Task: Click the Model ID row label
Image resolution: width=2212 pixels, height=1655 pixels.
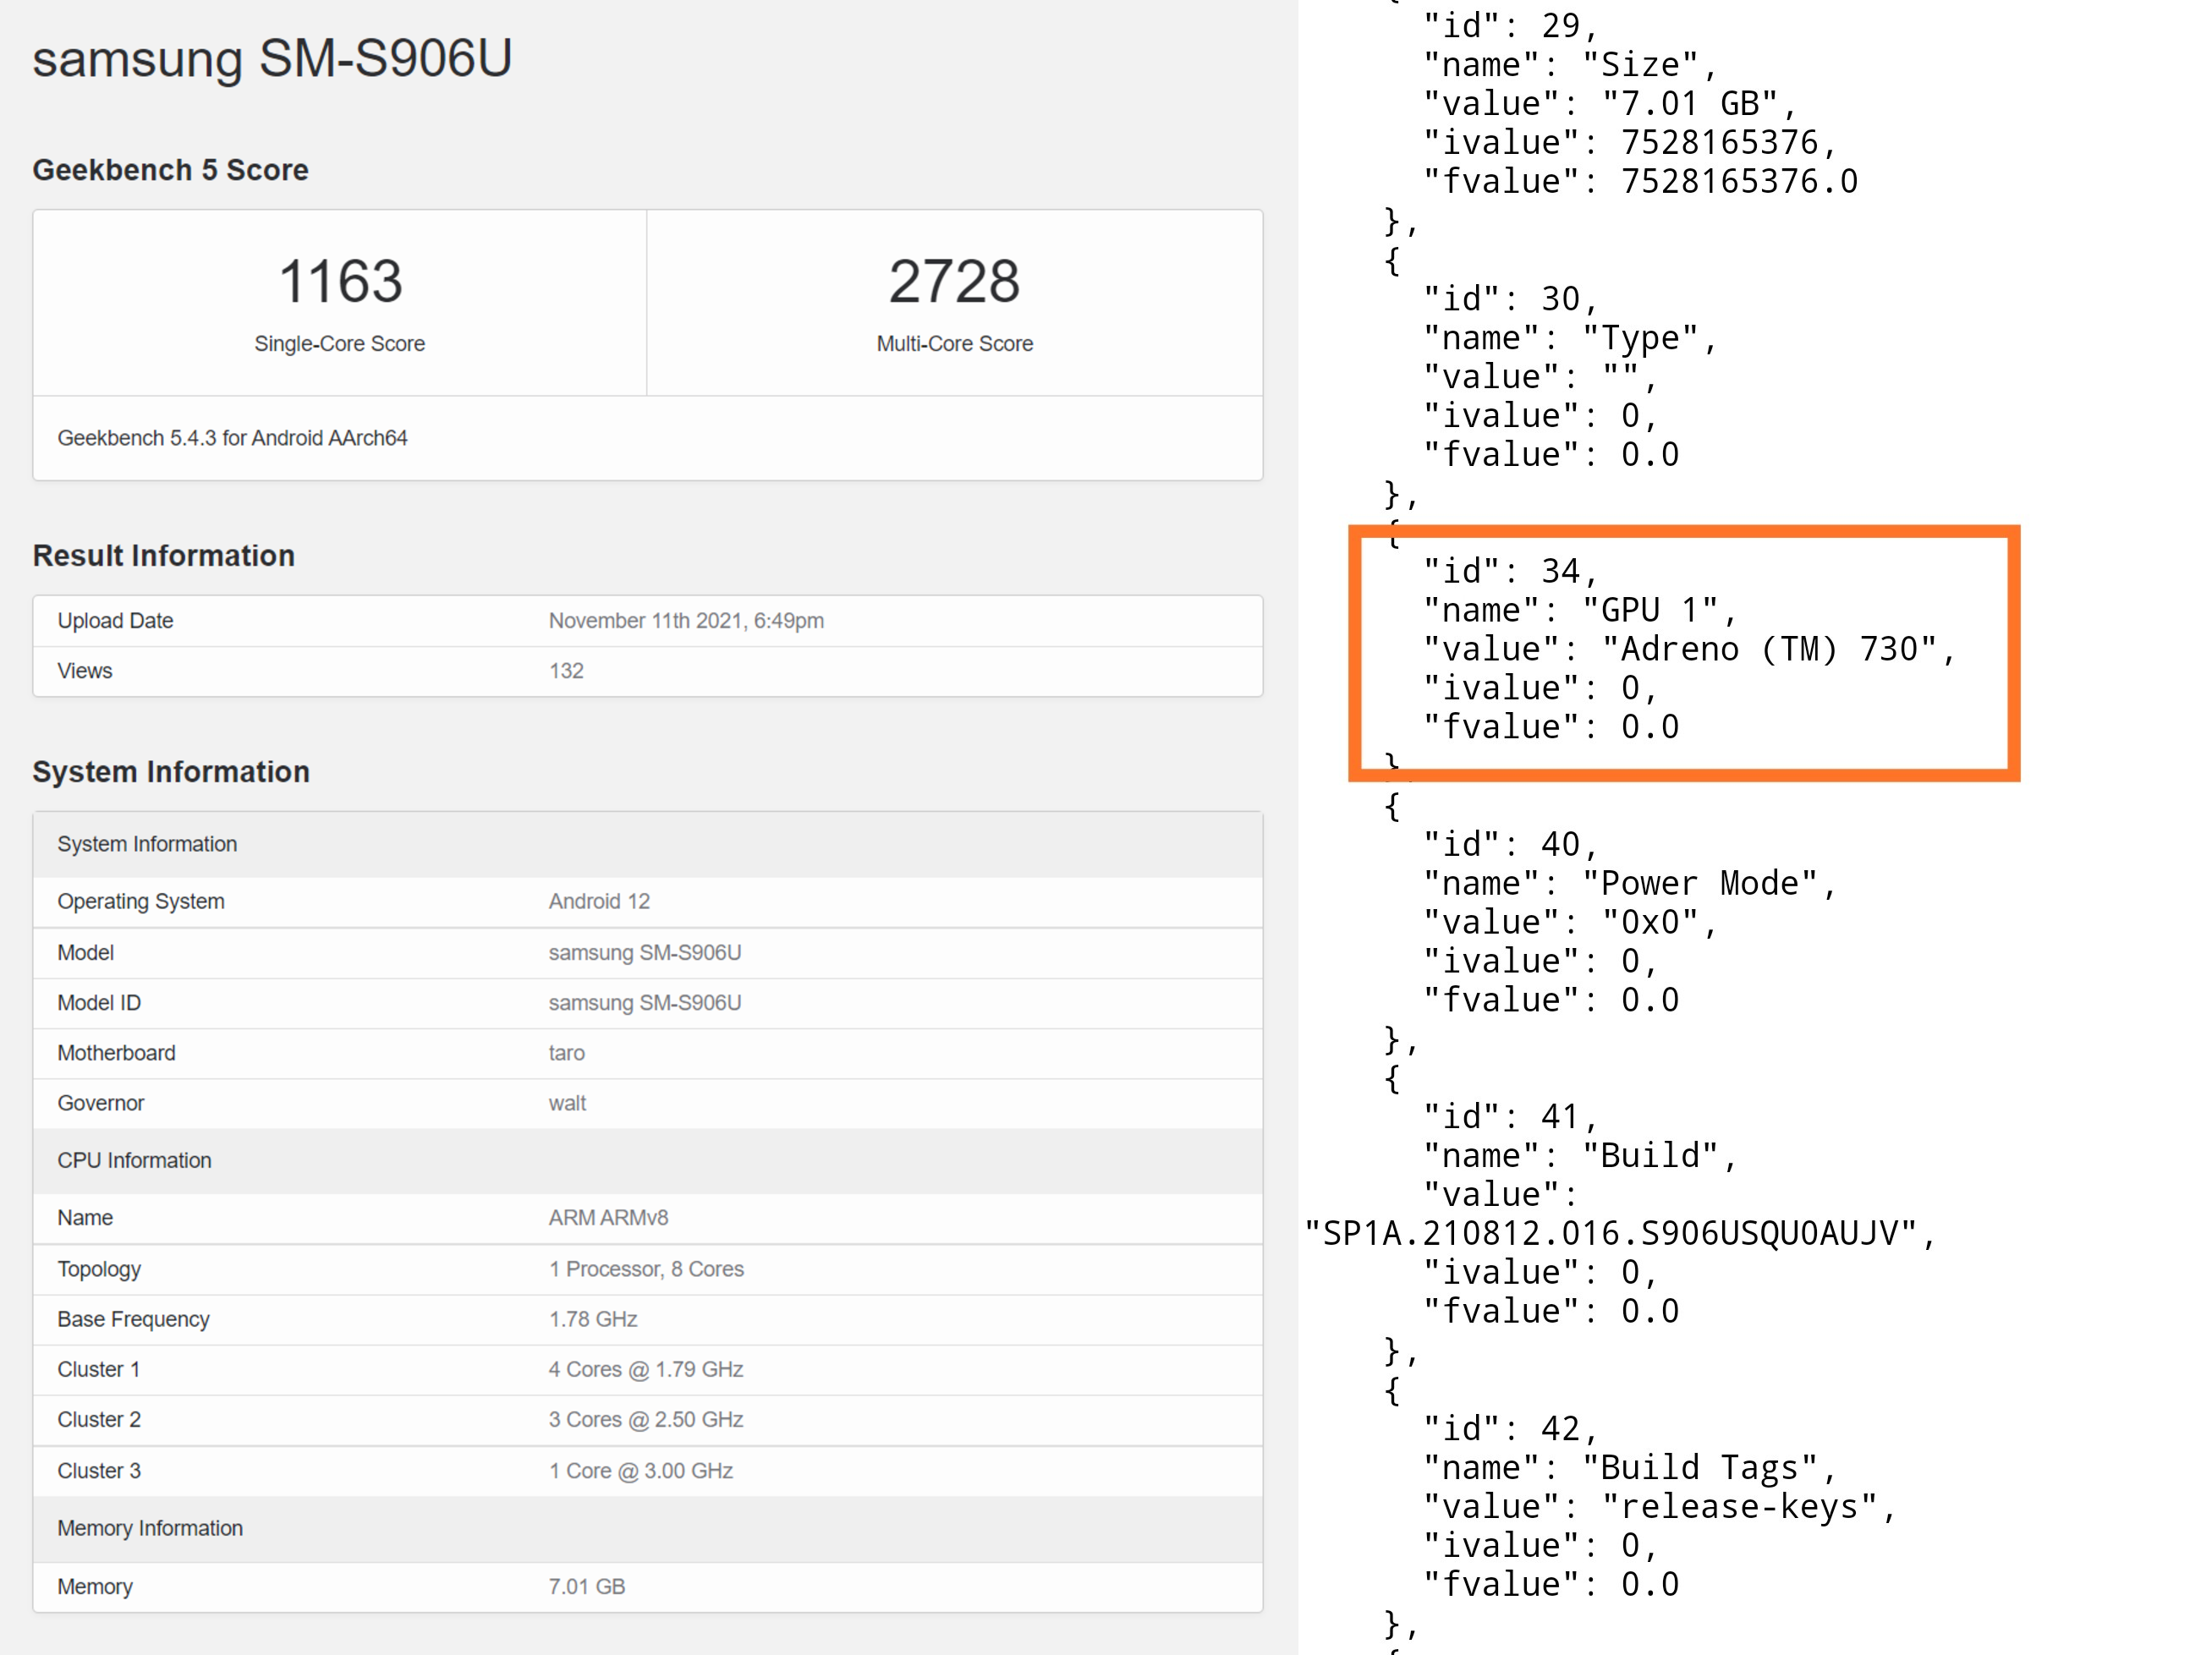Action: [x=99, y=1003]
